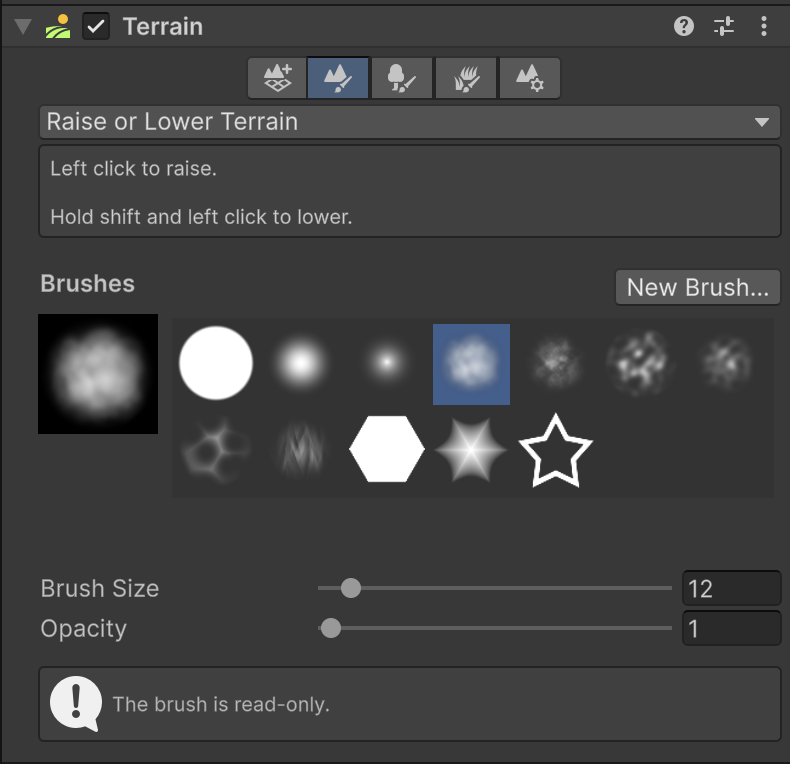
Task: Select the six-pointed soft star brush
Action: (471, 449)
